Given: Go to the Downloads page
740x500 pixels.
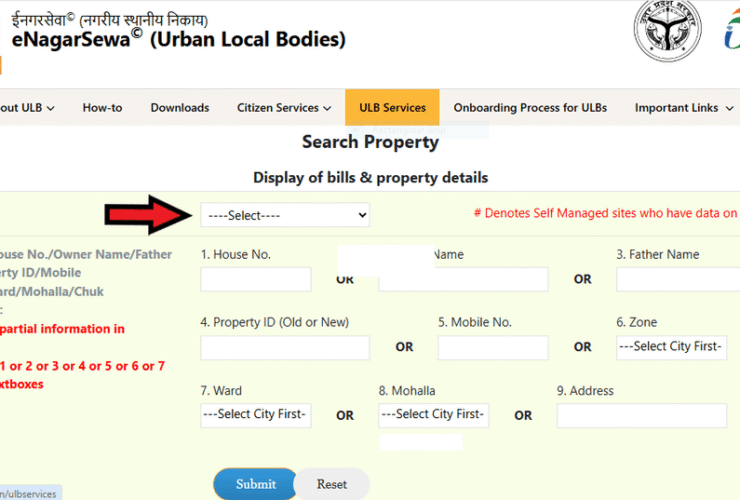Looking at the screenshot, I should click(x=180, y=108).
